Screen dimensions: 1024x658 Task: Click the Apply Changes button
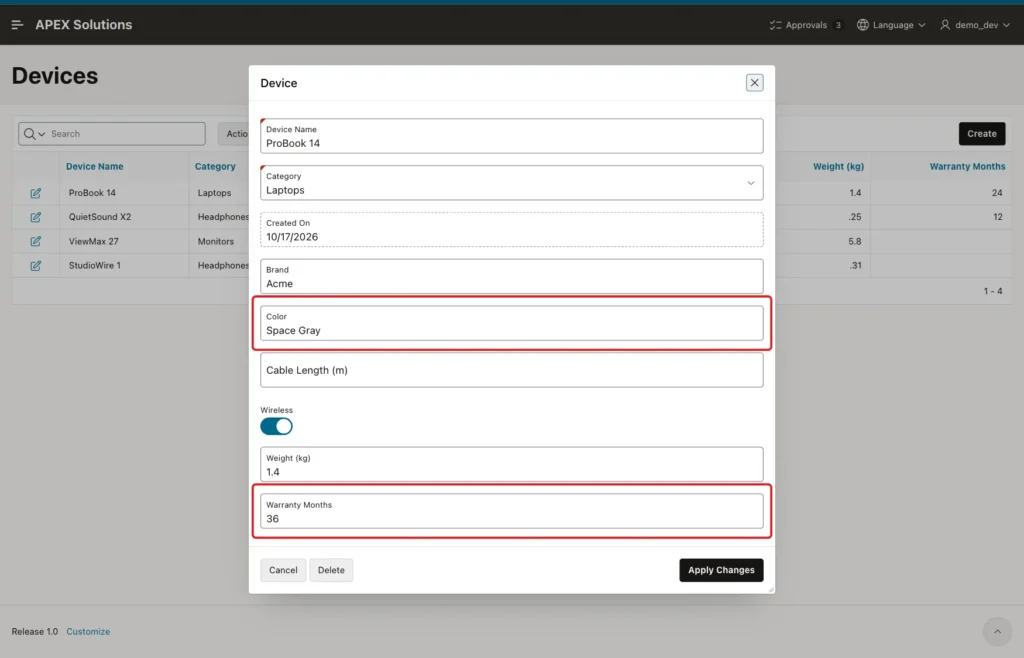pyautogui.click(x=721, y=570)
